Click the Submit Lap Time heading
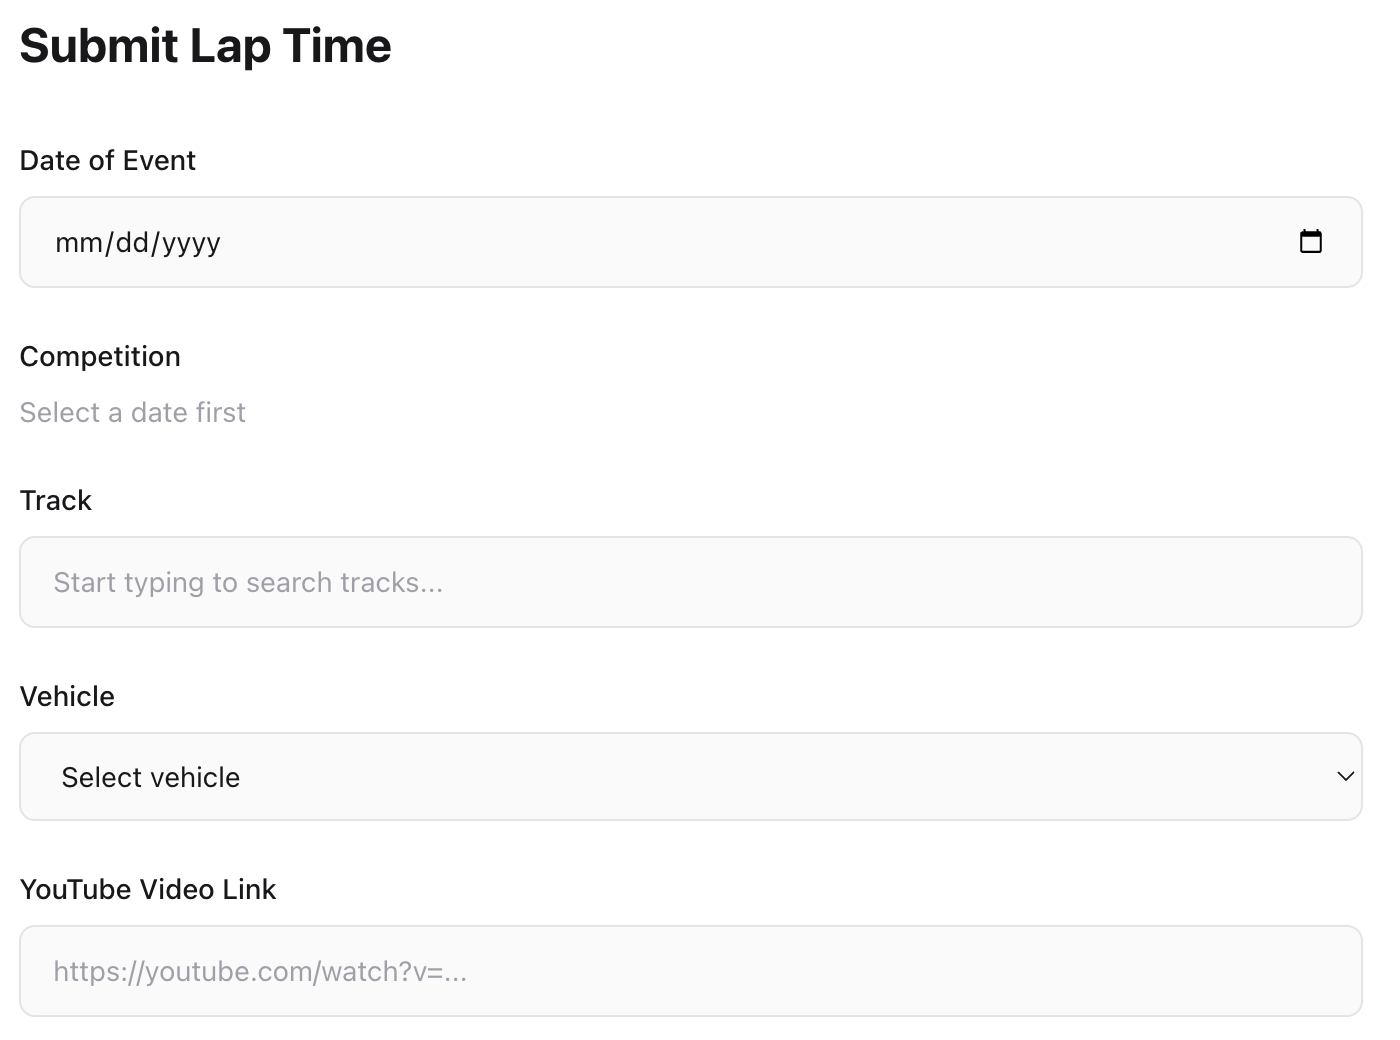 tap(205, 45)
